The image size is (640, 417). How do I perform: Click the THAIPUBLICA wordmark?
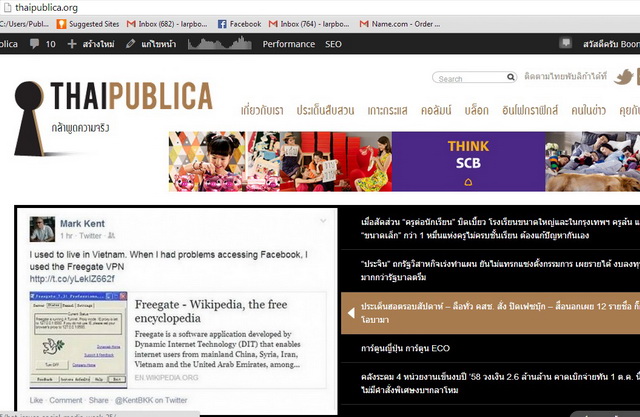coord(131,96)
